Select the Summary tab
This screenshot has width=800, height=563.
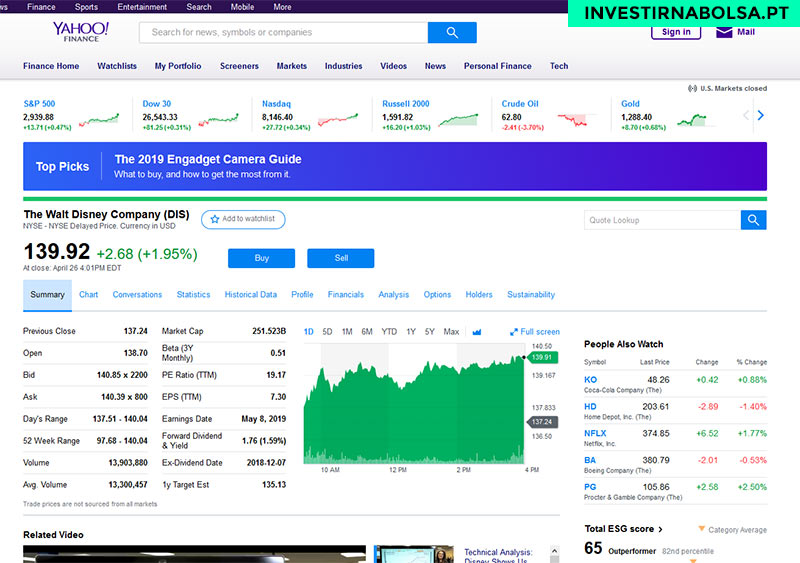point(47,295)
